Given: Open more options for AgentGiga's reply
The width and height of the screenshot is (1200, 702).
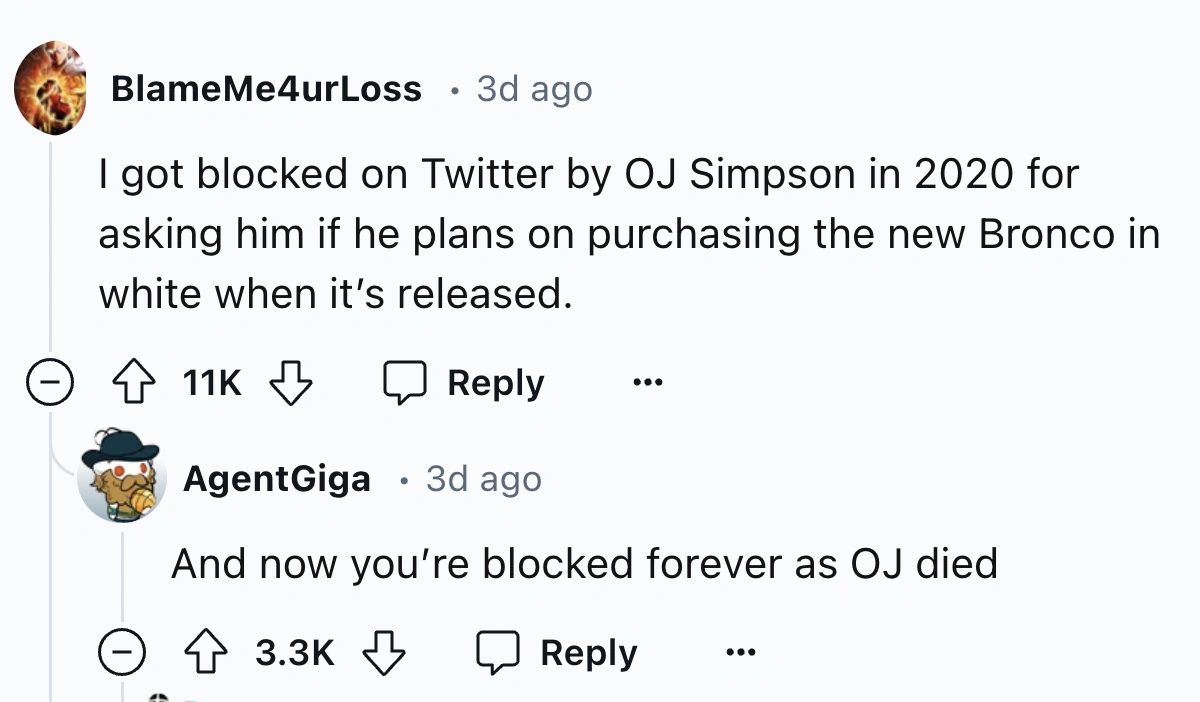Looking at the screenshot, I should pos(740,654).
